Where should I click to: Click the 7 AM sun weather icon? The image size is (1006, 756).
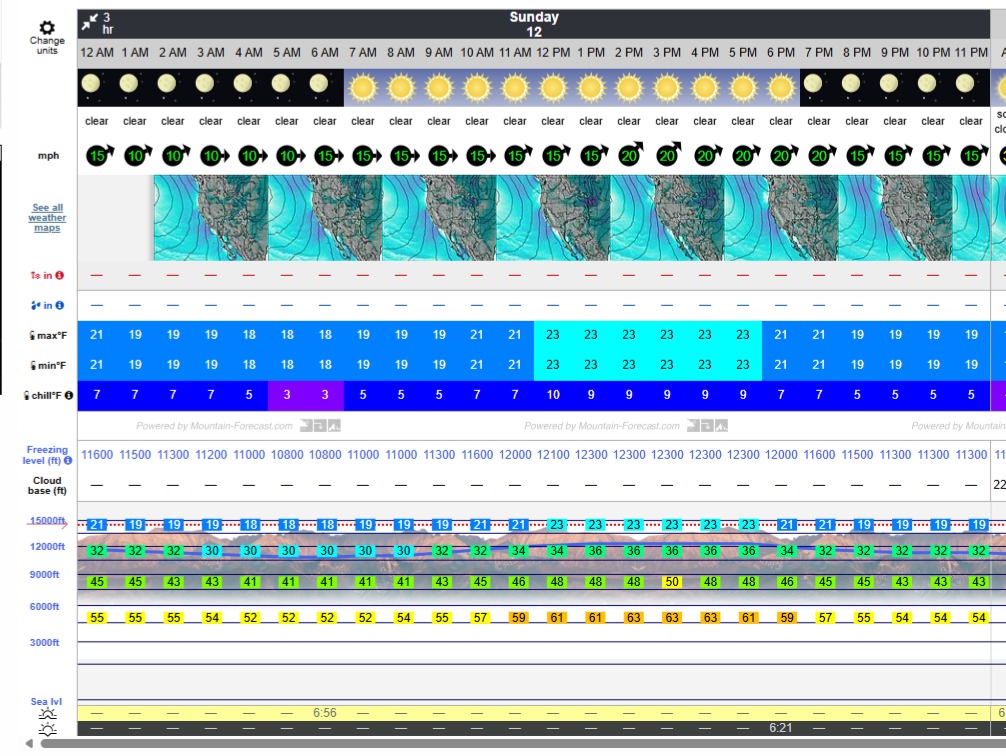(363, 88)
